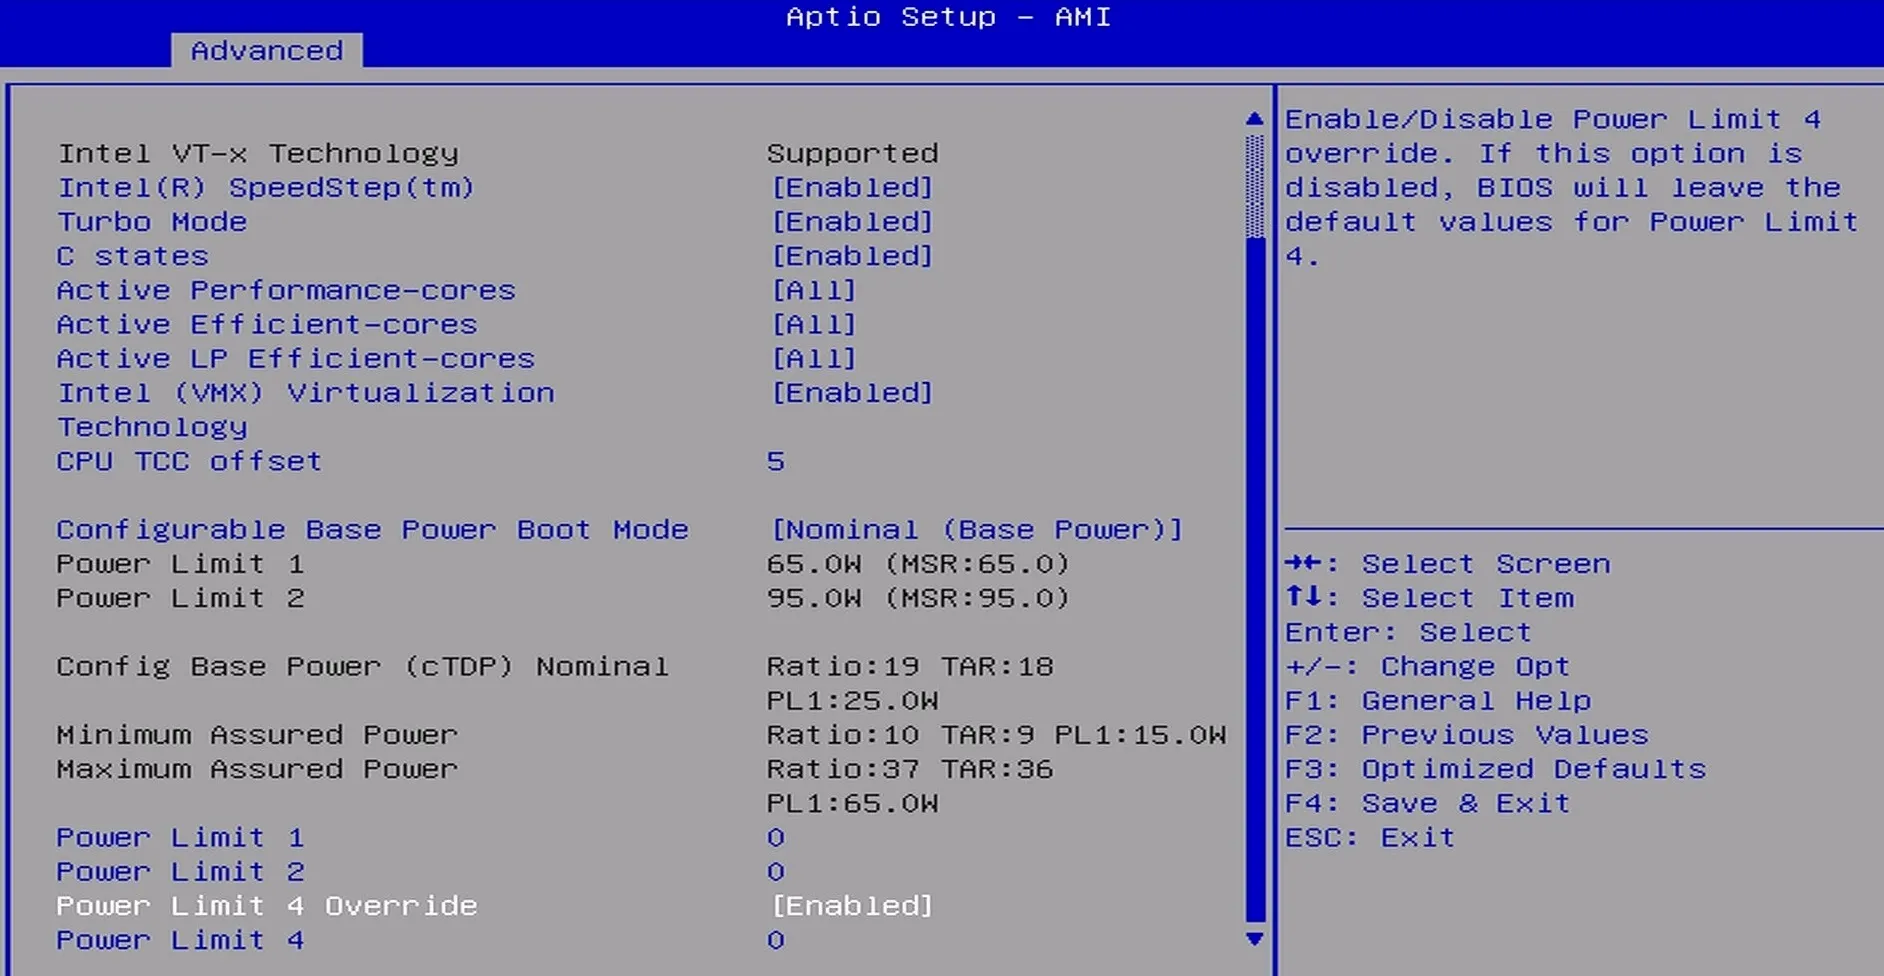Open the Advanced tab
This screenshot has width=1884, height=976.
coord(267,50)
